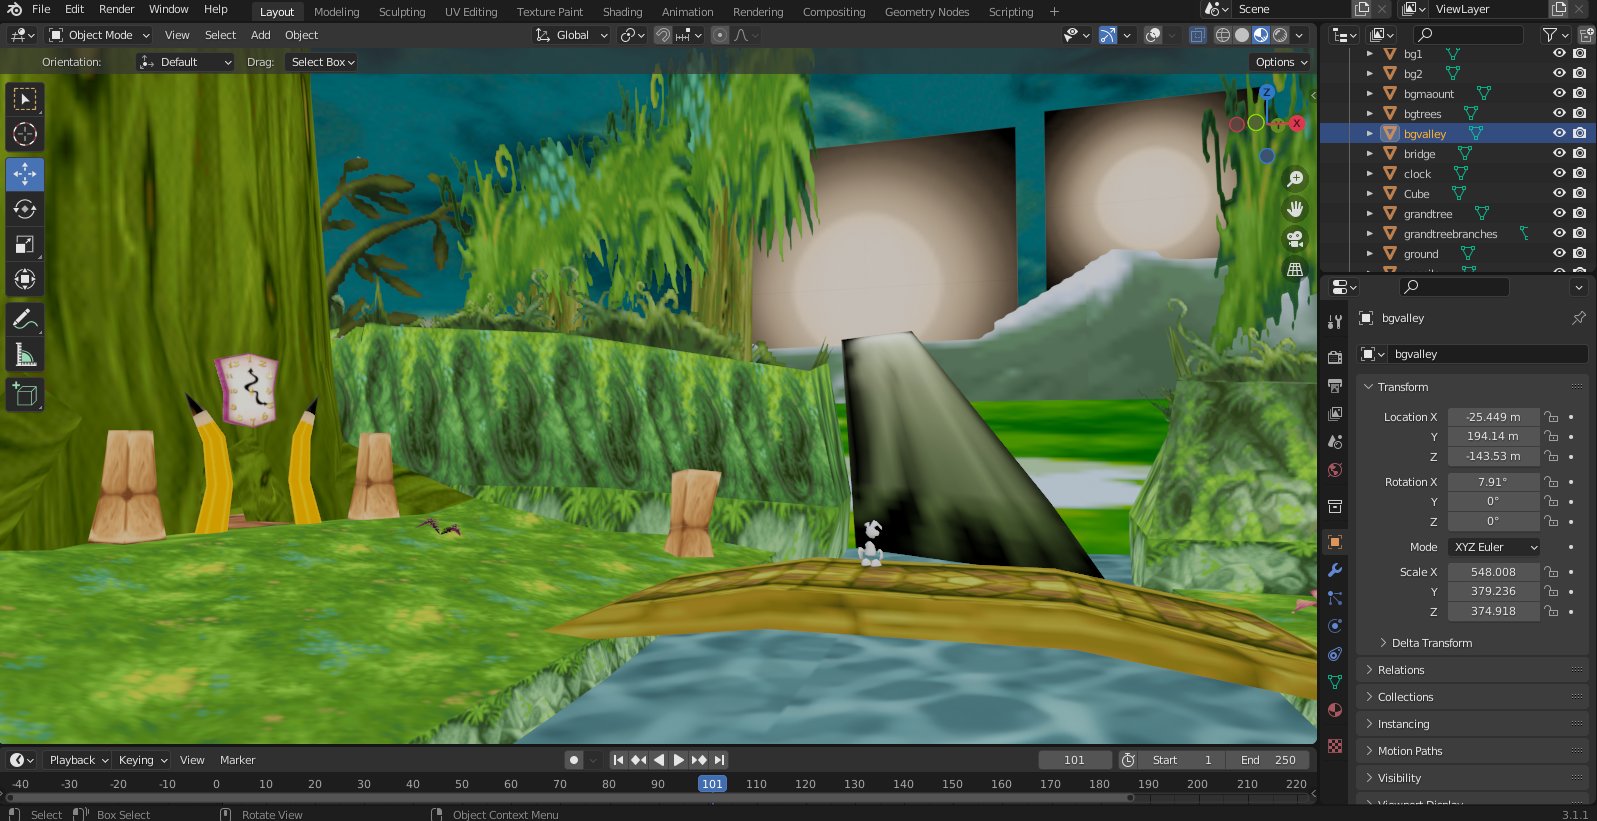Open the Output properties tab

pyautogui.click(x=1335, y=385)
